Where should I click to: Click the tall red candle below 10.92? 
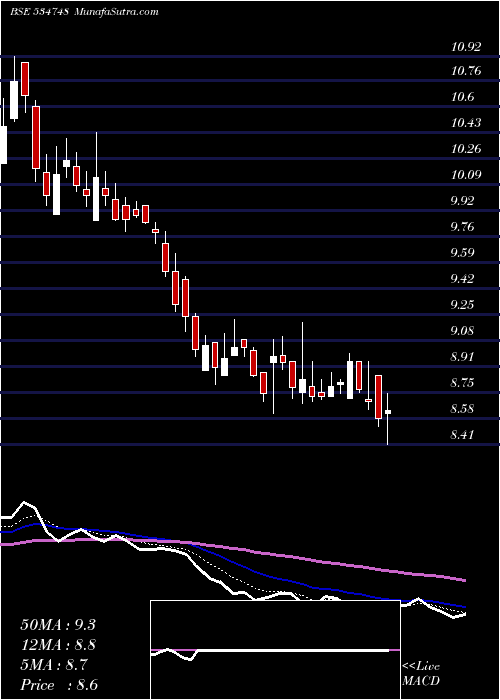25,79
